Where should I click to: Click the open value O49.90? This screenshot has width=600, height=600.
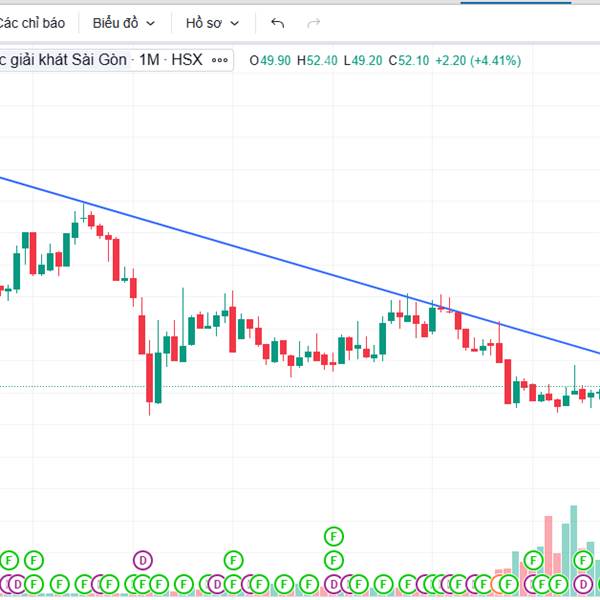270,60
